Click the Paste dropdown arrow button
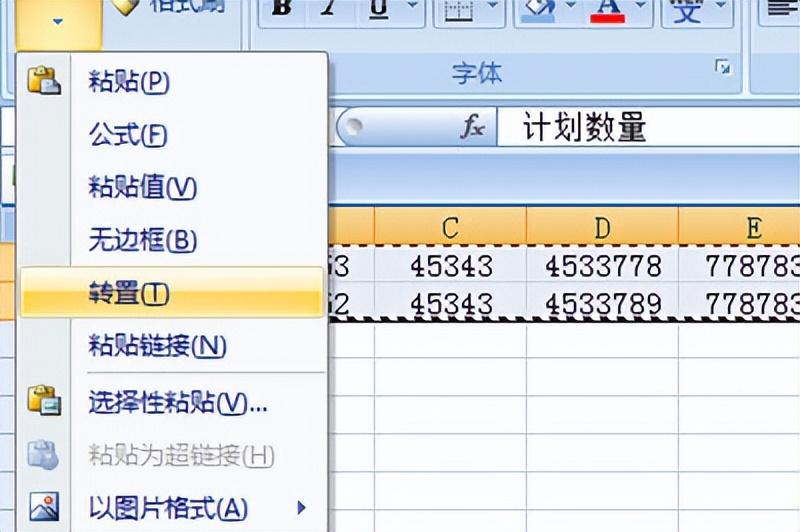The height and width of the screenshot is (532, 800). pos(58,22)
